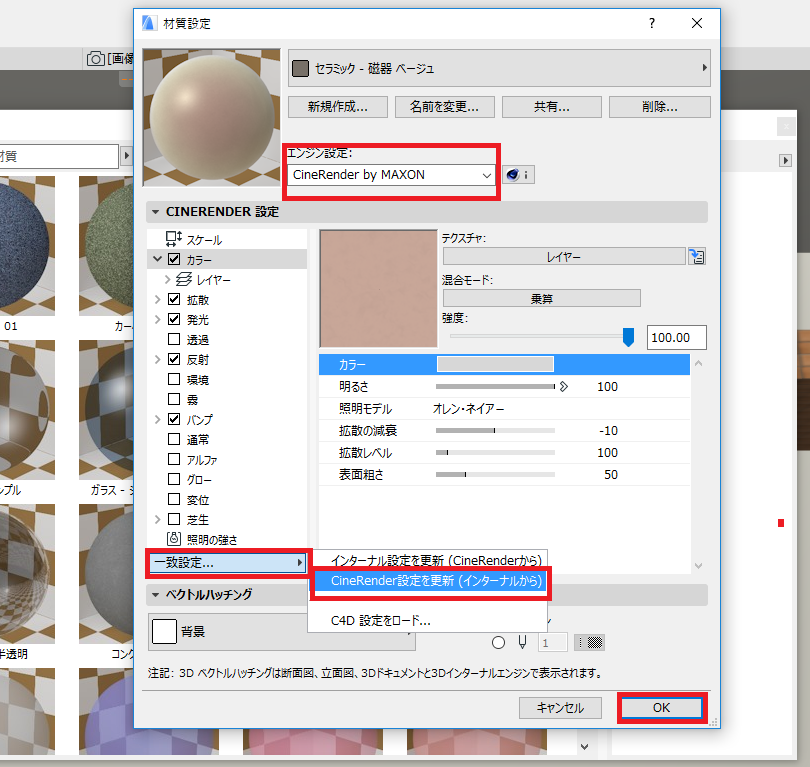This screenshot has width=810, height=767.
Task: Click the pen icon near hatching options
Action: 522,642
